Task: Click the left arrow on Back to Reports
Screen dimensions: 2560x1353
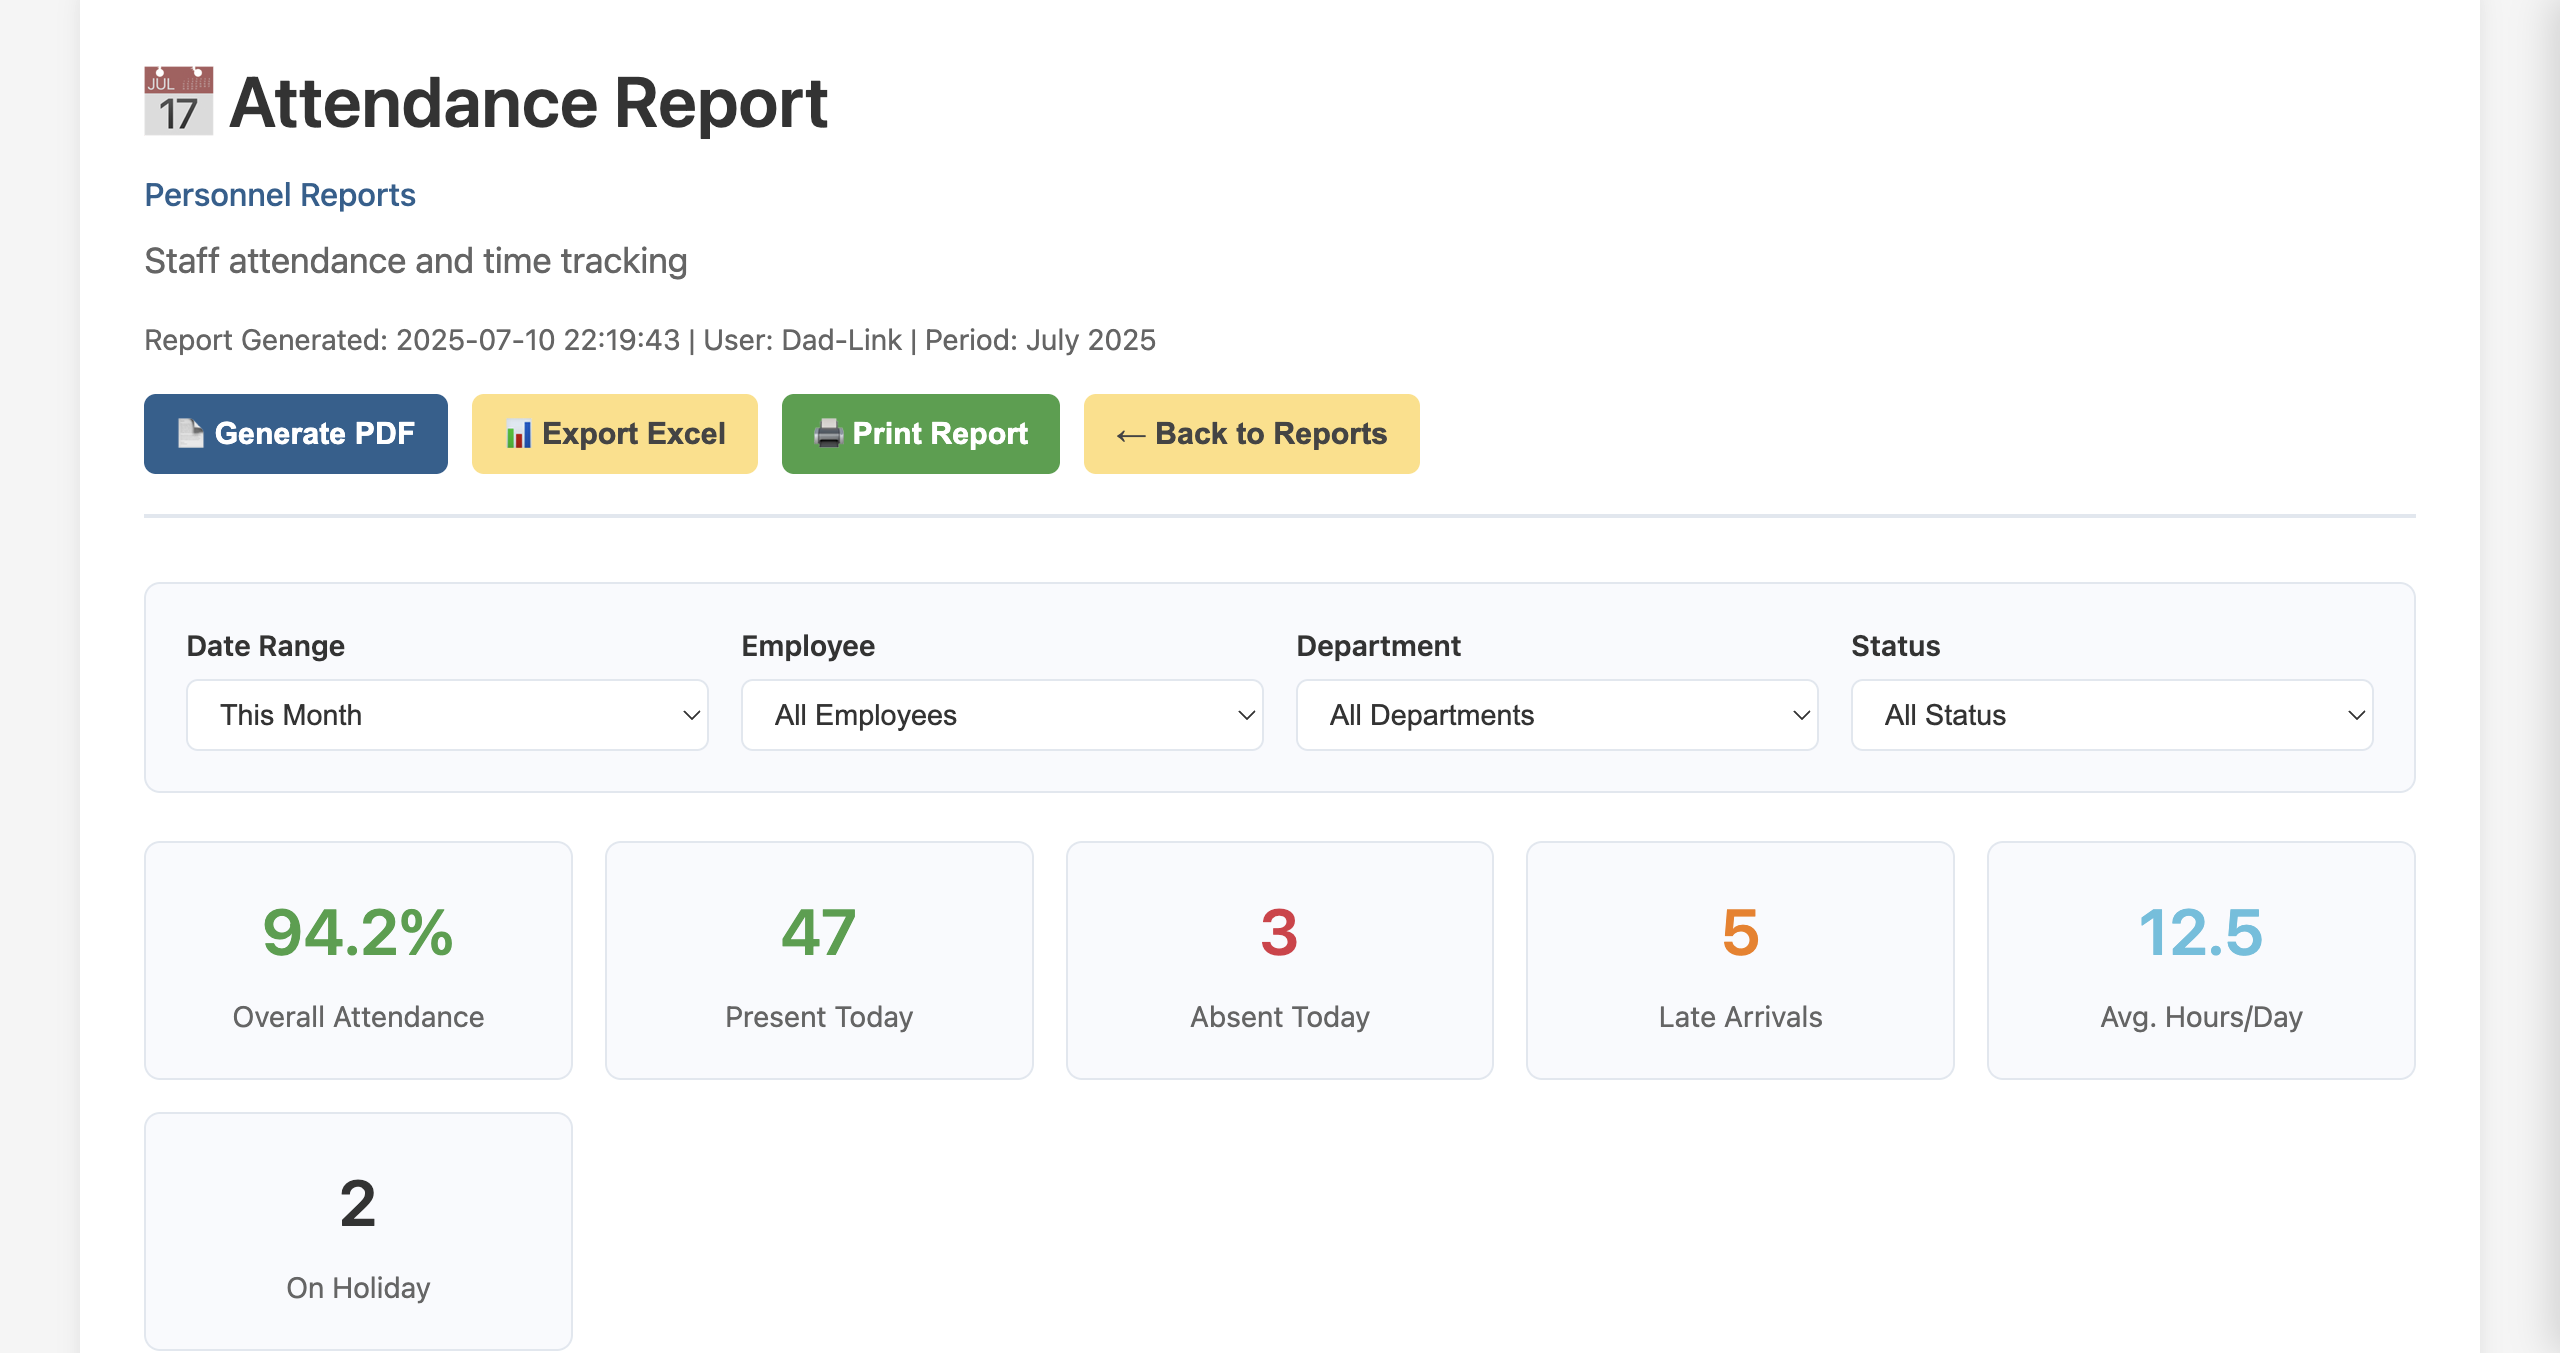Action: tap(1131, 433)
